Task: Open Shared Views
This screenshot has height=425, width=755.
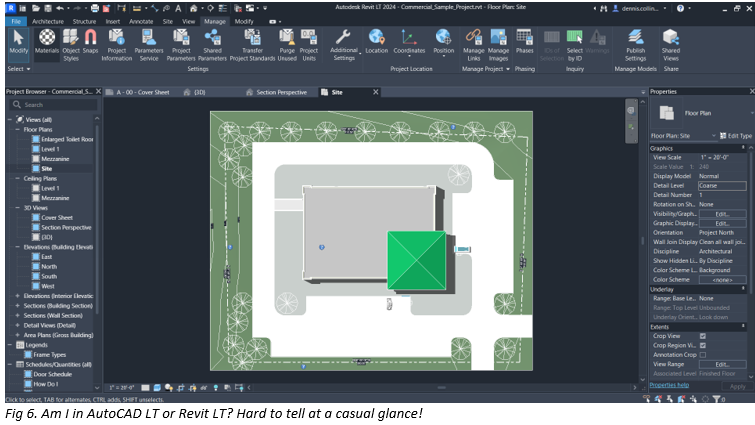Action: (671, 45)
